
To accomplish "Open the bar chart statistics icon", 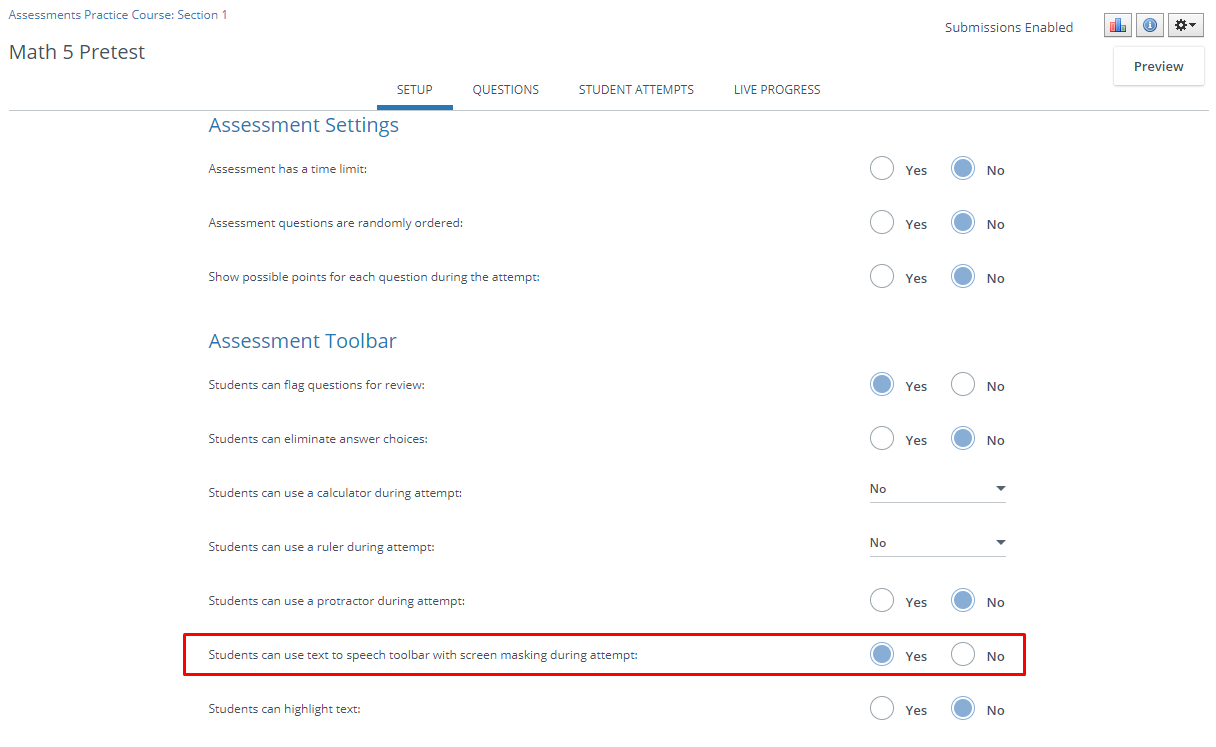I will click(x=1118, y=25).
